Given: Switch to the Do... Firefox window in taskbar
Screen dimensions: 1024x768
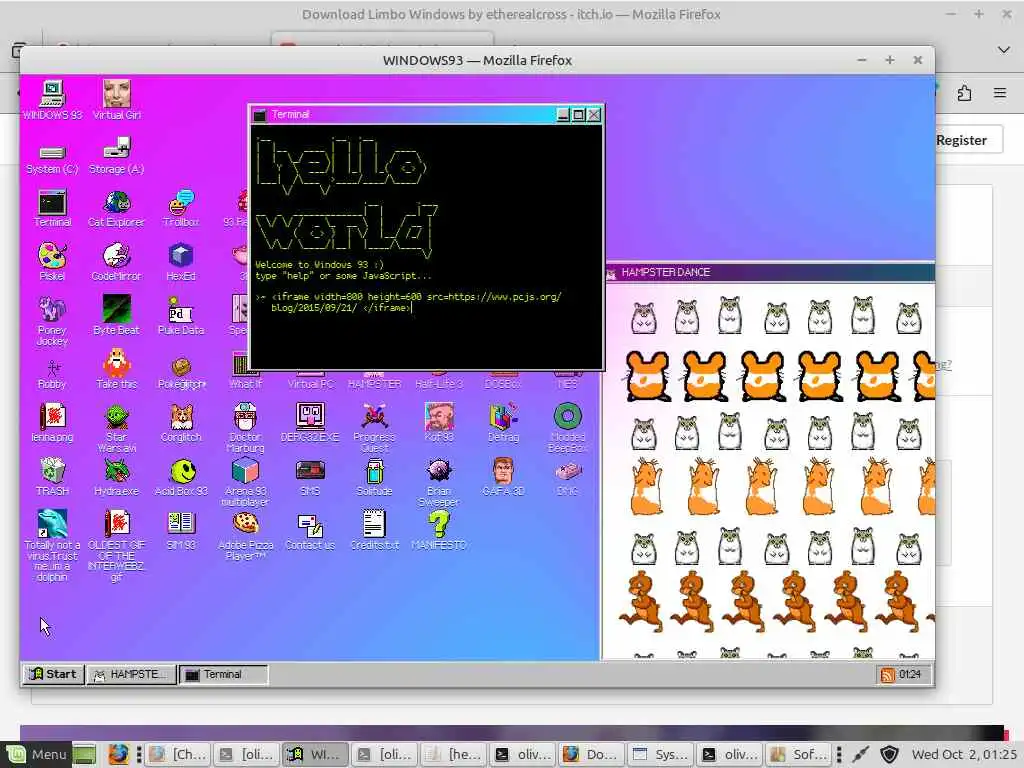Looking at the screenshot, I should point(591,754).
